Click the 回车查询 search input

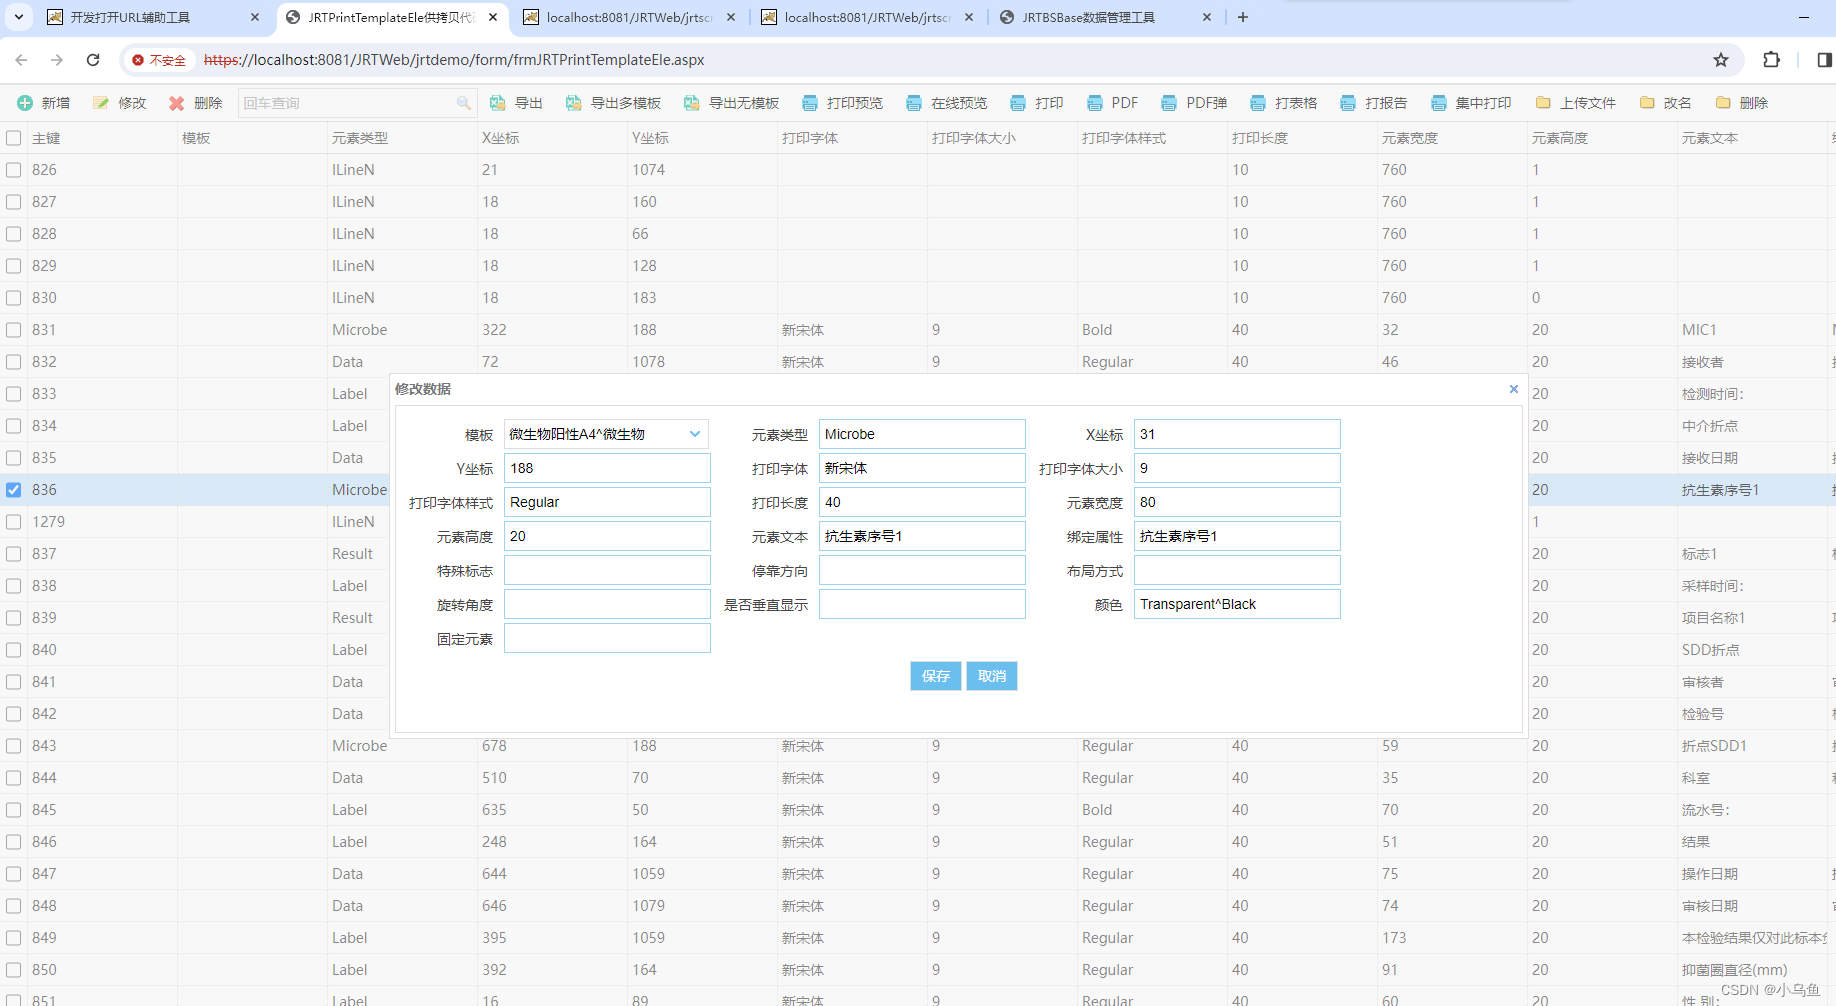click(x=346, y=103)
